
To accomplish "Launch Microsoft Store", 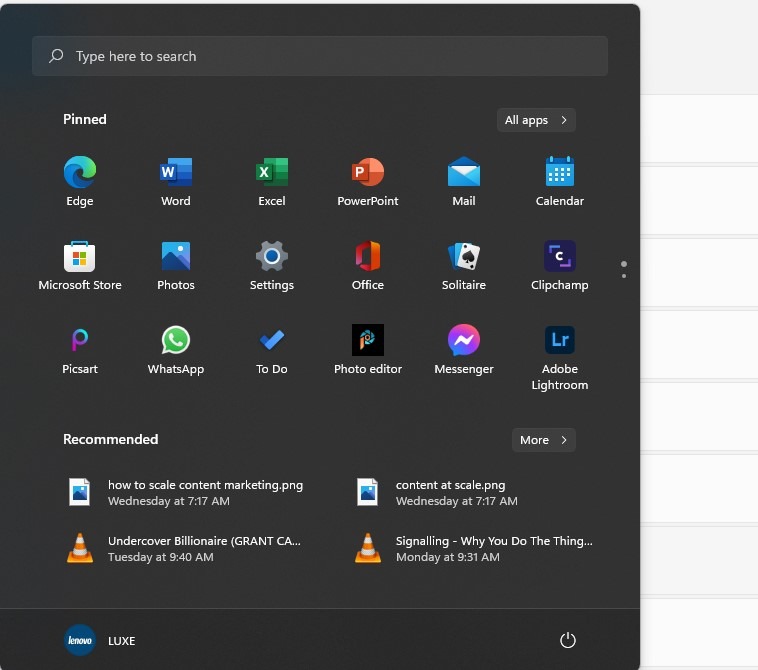I will [80, 265].
